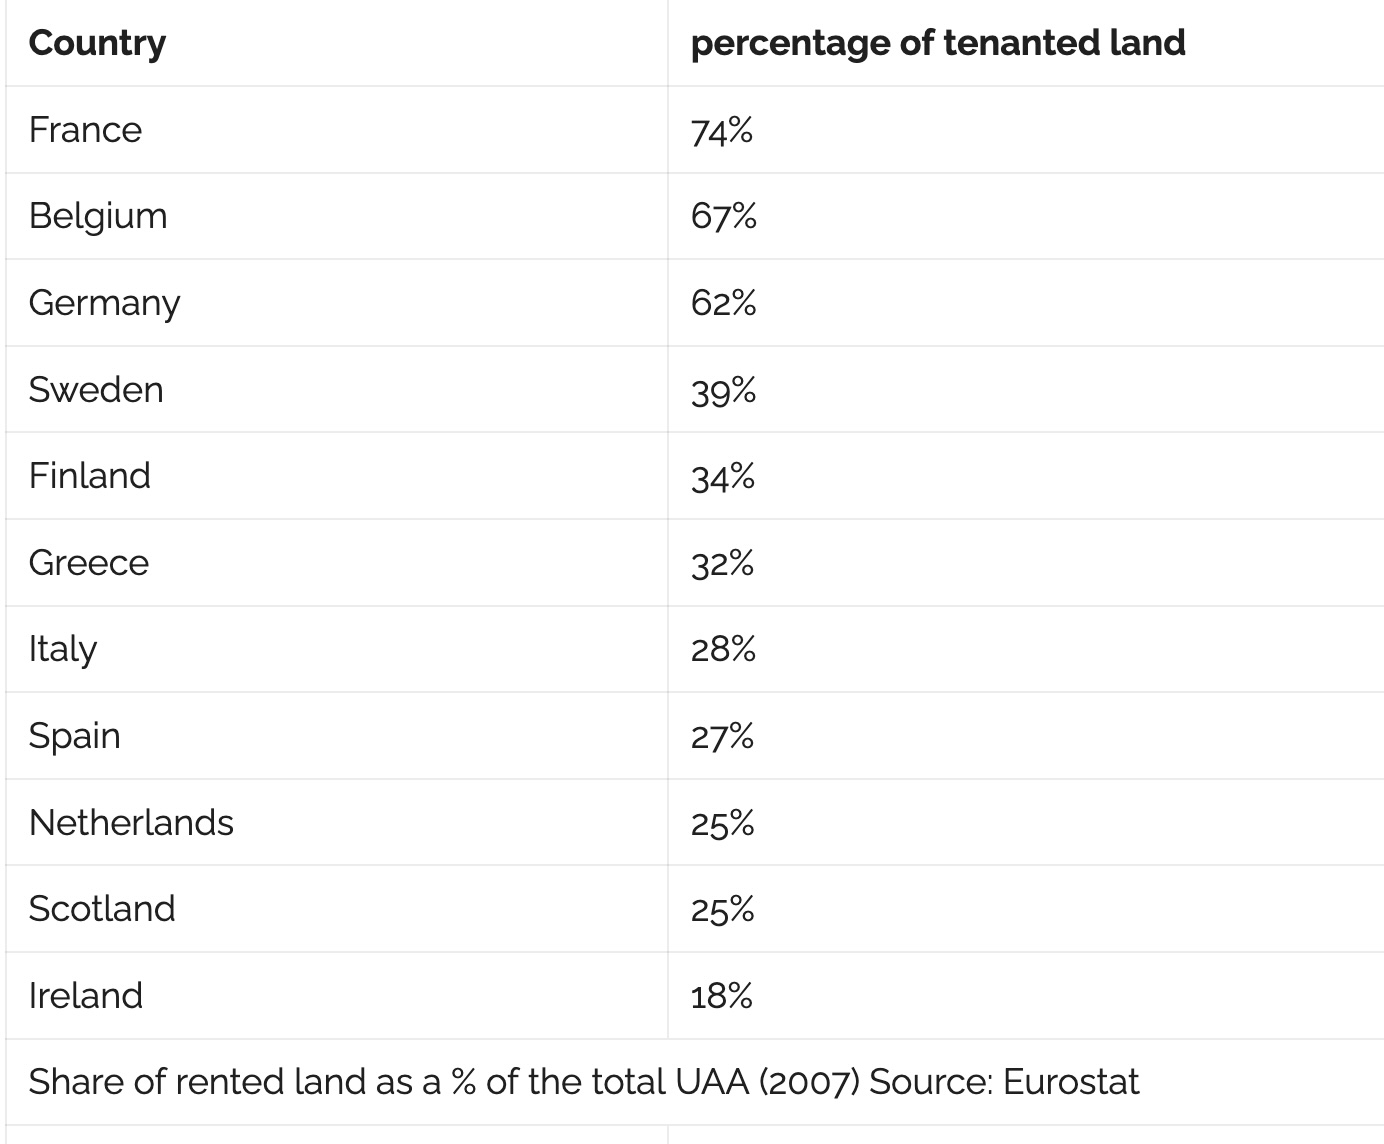Viewport: 1384px width, 1144px height.
Task: Click the 28% percentage for Italy
Action: coord(723,650)
